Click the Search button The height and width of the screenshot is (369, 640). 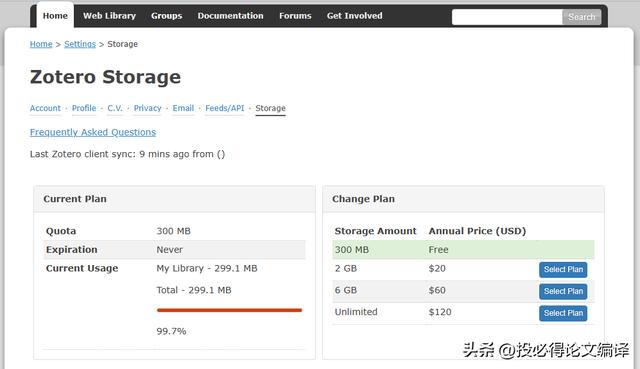(582, 17)
